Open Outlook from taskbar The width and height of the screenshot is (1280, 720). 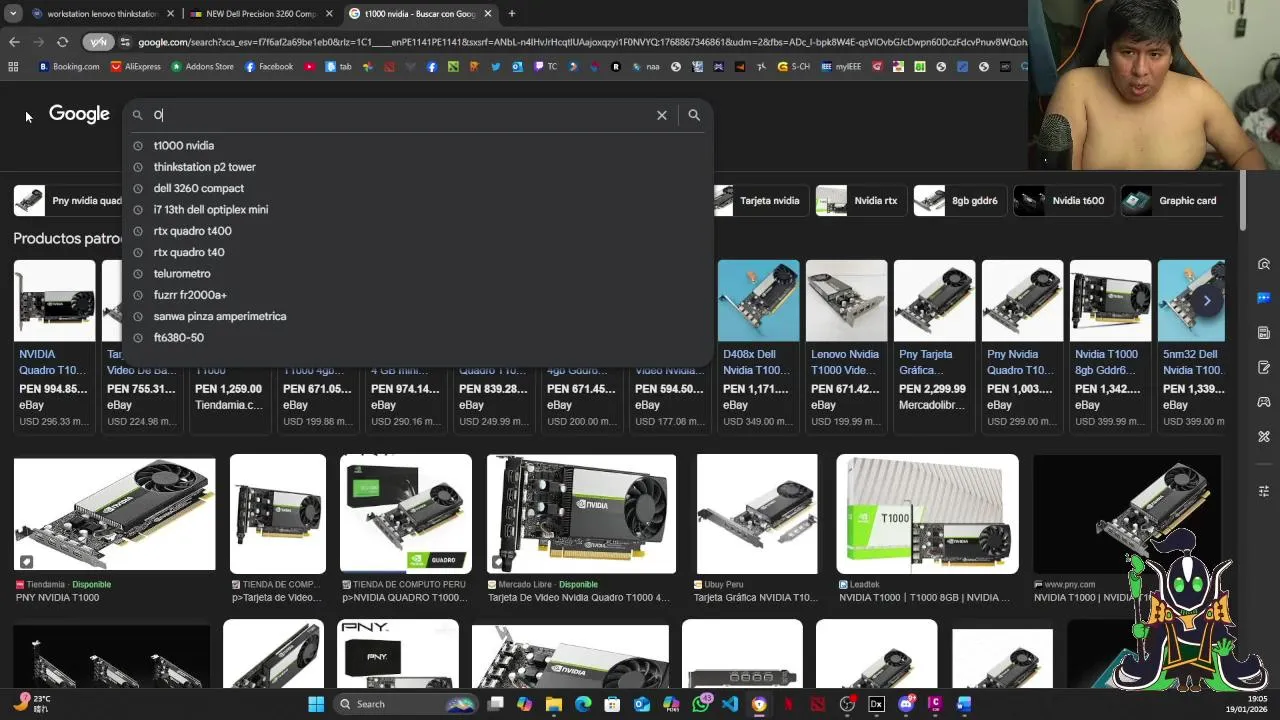click(x=642, y=704)
